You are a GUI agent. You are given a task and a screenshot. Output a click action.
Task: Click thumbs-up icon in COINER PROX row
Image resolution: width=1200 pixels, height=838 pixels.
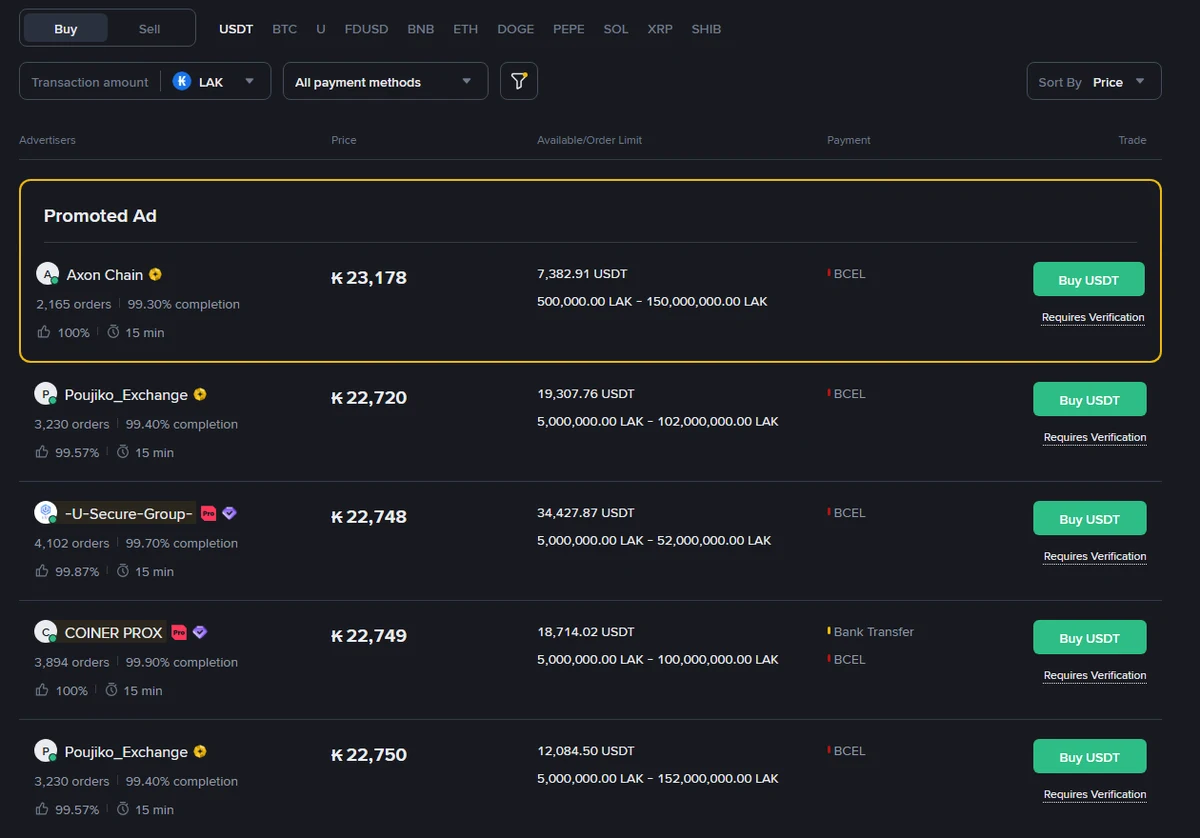click(x=41, y=690)
